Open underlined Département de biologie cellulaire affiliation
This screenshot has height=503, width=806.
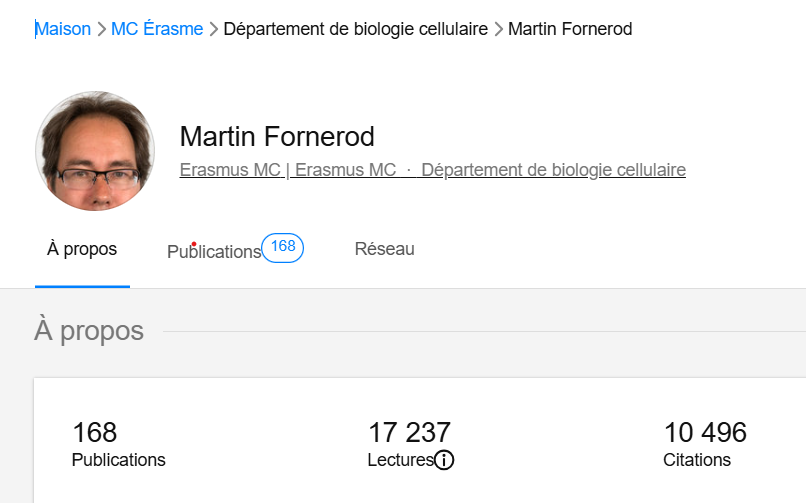point(553,170)
